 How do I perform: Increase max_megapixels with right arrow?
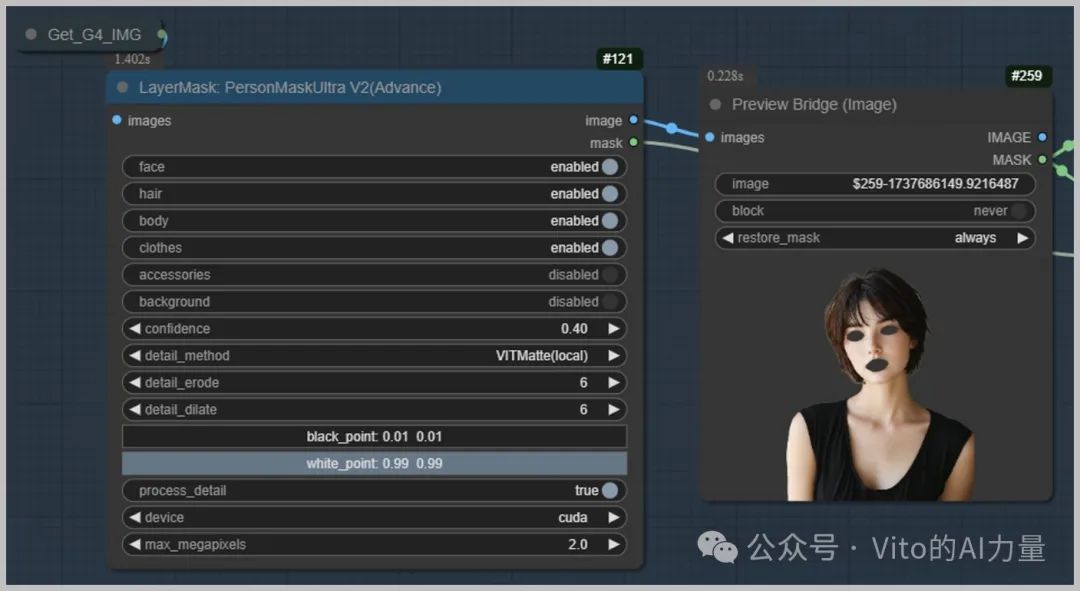click(x=614, y=544)
